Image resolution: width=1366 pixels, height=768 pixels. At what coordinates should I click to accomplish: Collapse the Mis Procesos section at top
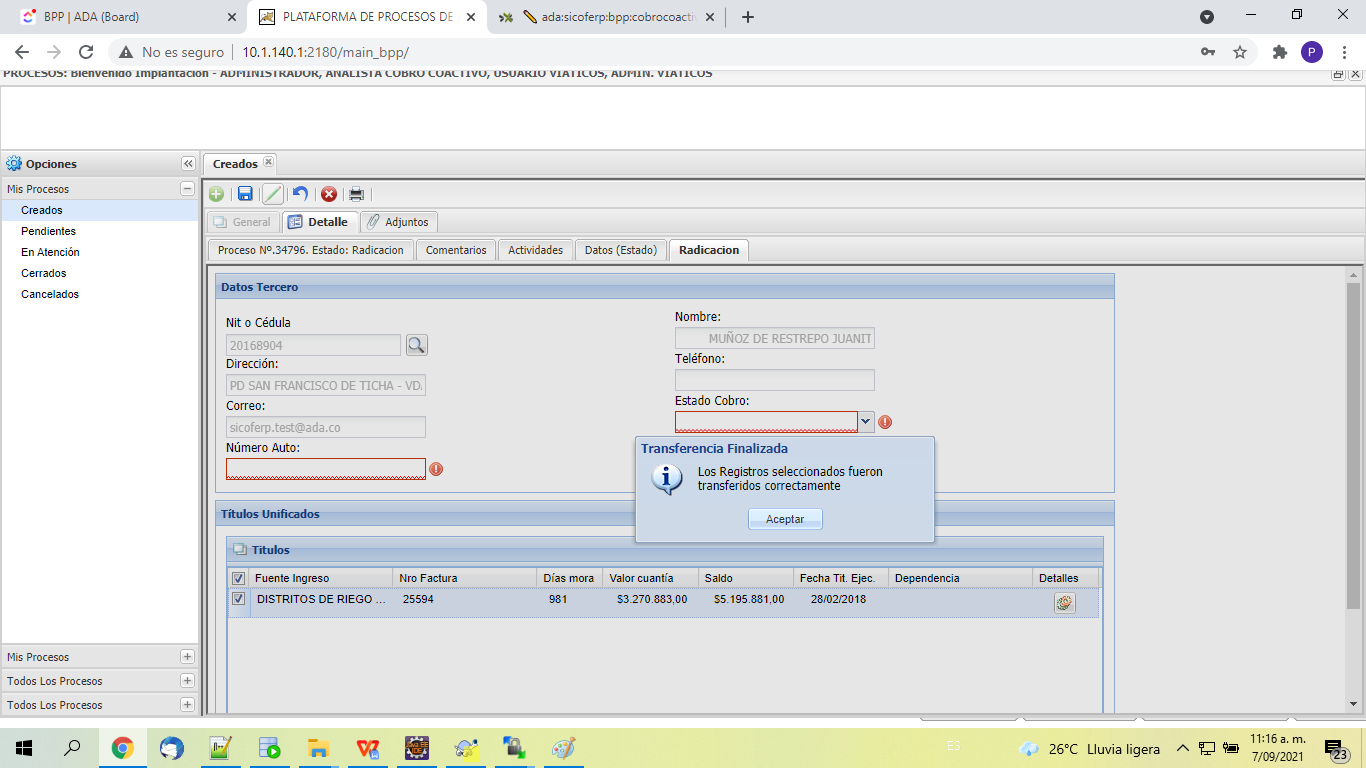tap(187, 189)
